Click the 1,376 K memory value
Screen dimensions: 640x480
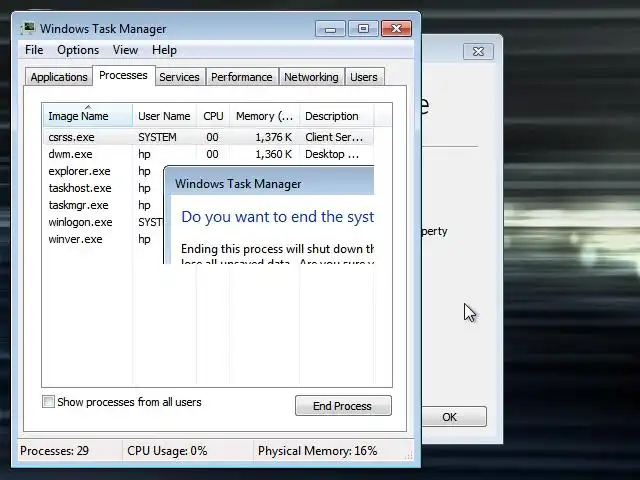273,137
